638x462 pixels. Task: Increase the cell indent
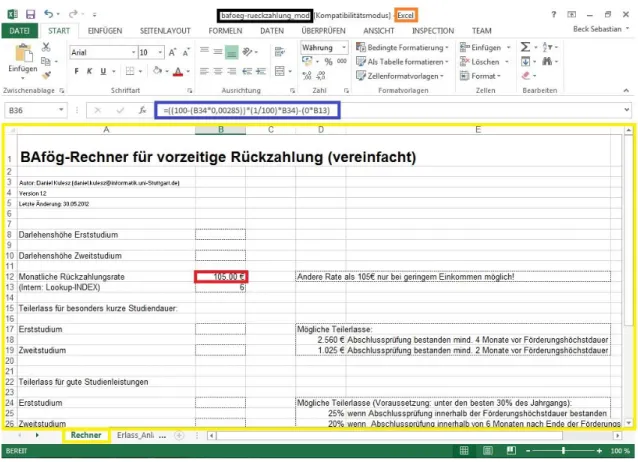261,72
